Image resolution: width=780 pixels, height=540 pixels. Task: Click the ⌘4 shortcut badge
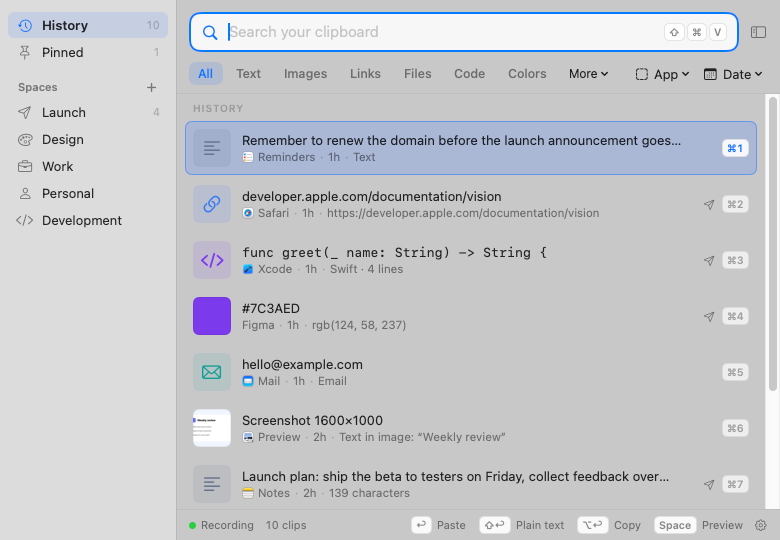pyautogui.click(x=735, y=316)
